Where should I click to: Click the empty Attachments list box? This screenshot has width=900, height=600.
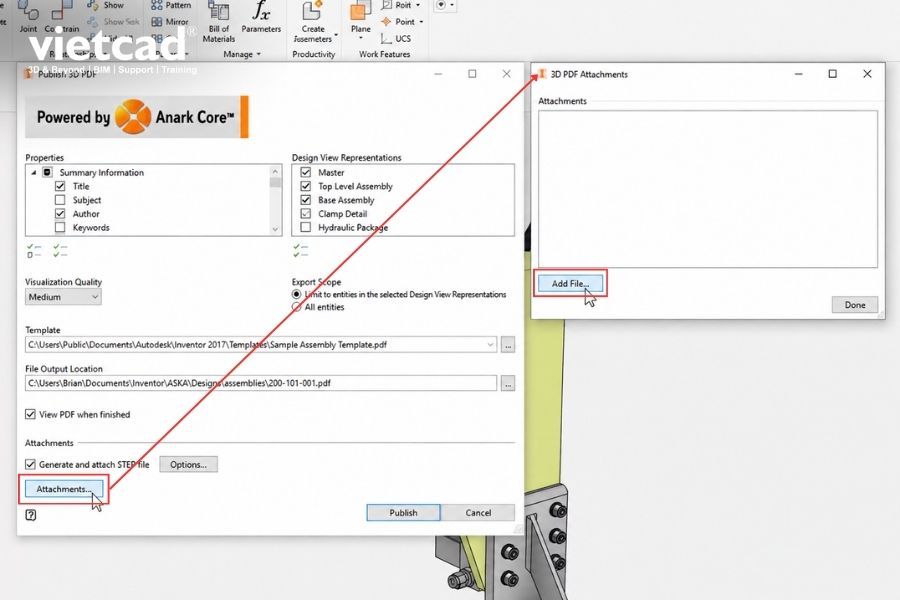(x=708, y=189)
